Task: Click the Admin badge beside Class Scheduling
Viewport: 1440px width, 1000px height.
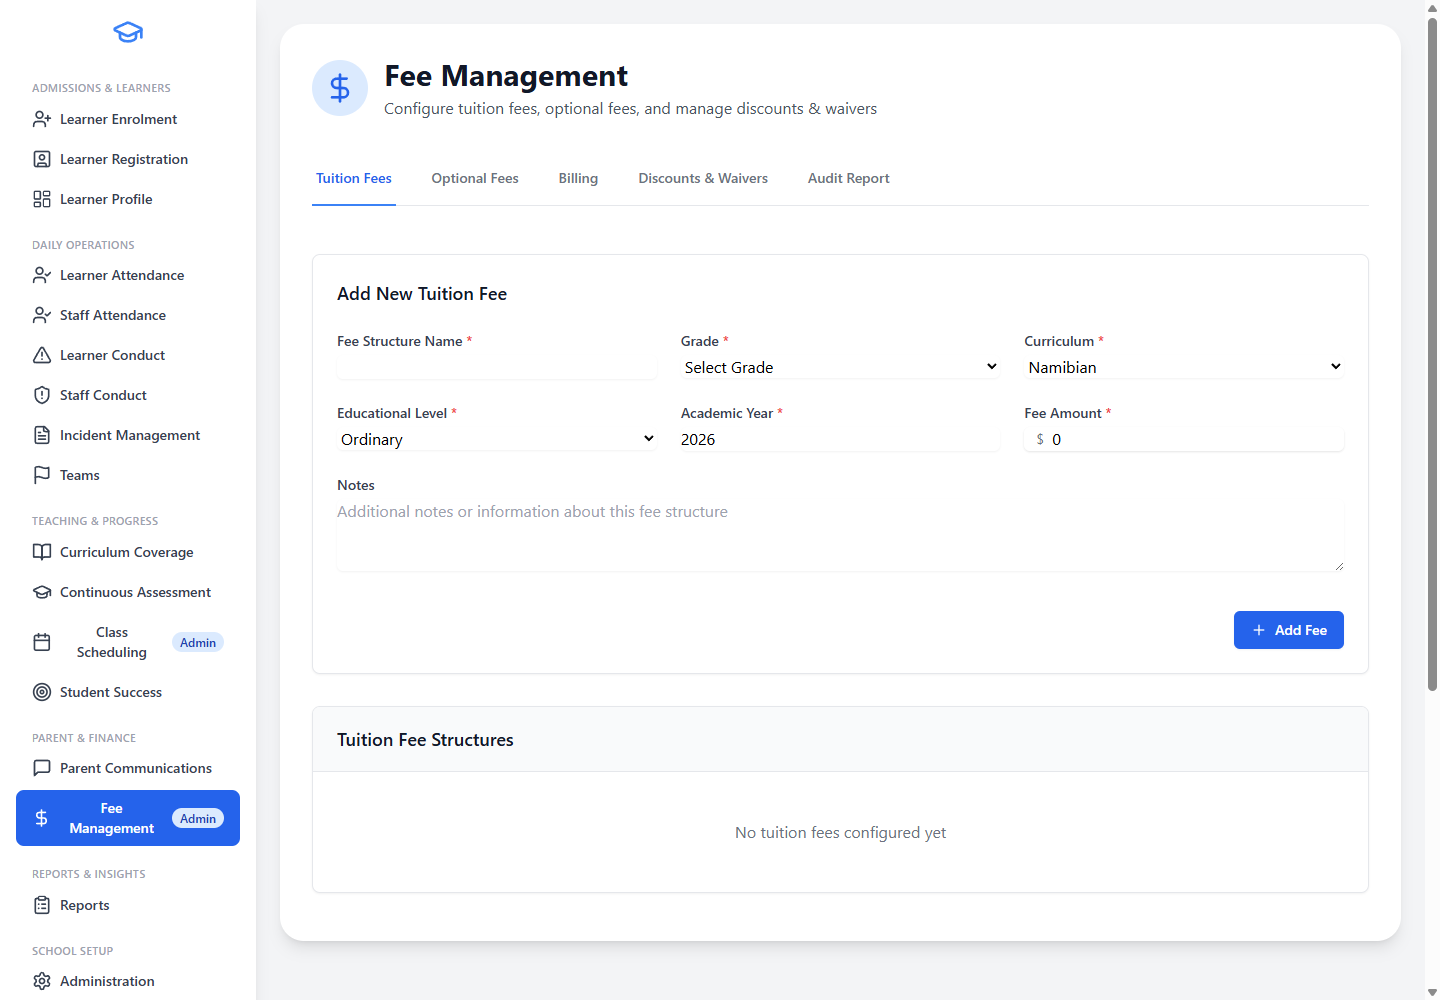Action: tap(198, 643)
